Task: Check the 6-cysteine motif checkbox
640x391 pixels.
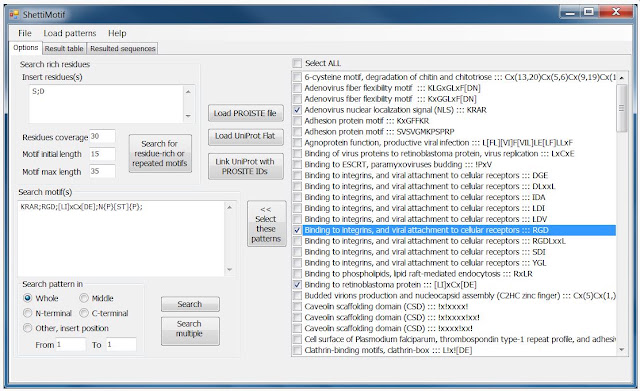Action: (x=297, y=77)
